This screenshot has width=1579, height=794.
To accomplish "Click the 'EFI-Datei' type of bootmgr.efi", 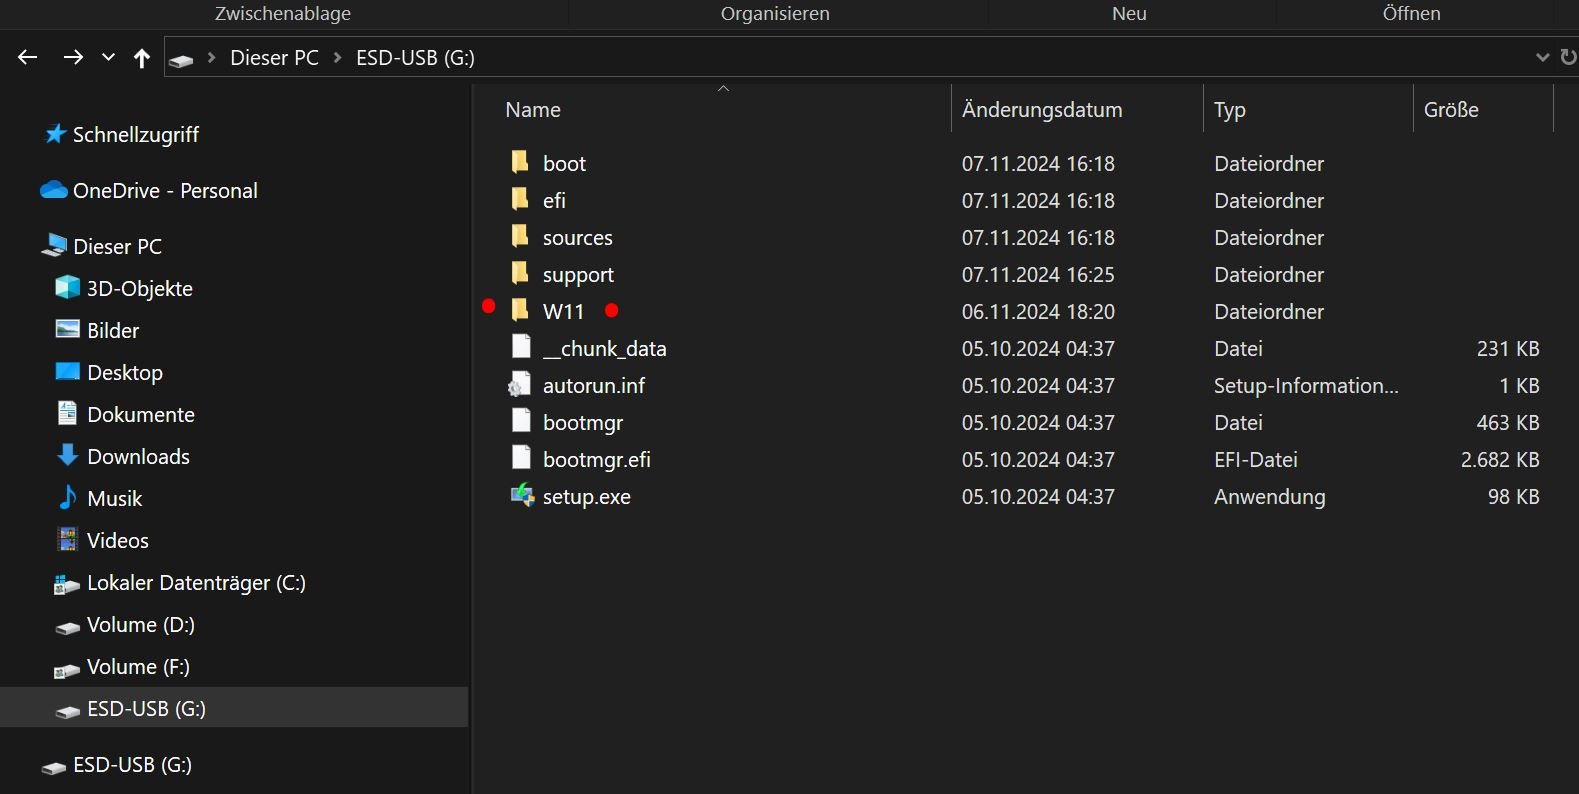I will point(1256,460).
